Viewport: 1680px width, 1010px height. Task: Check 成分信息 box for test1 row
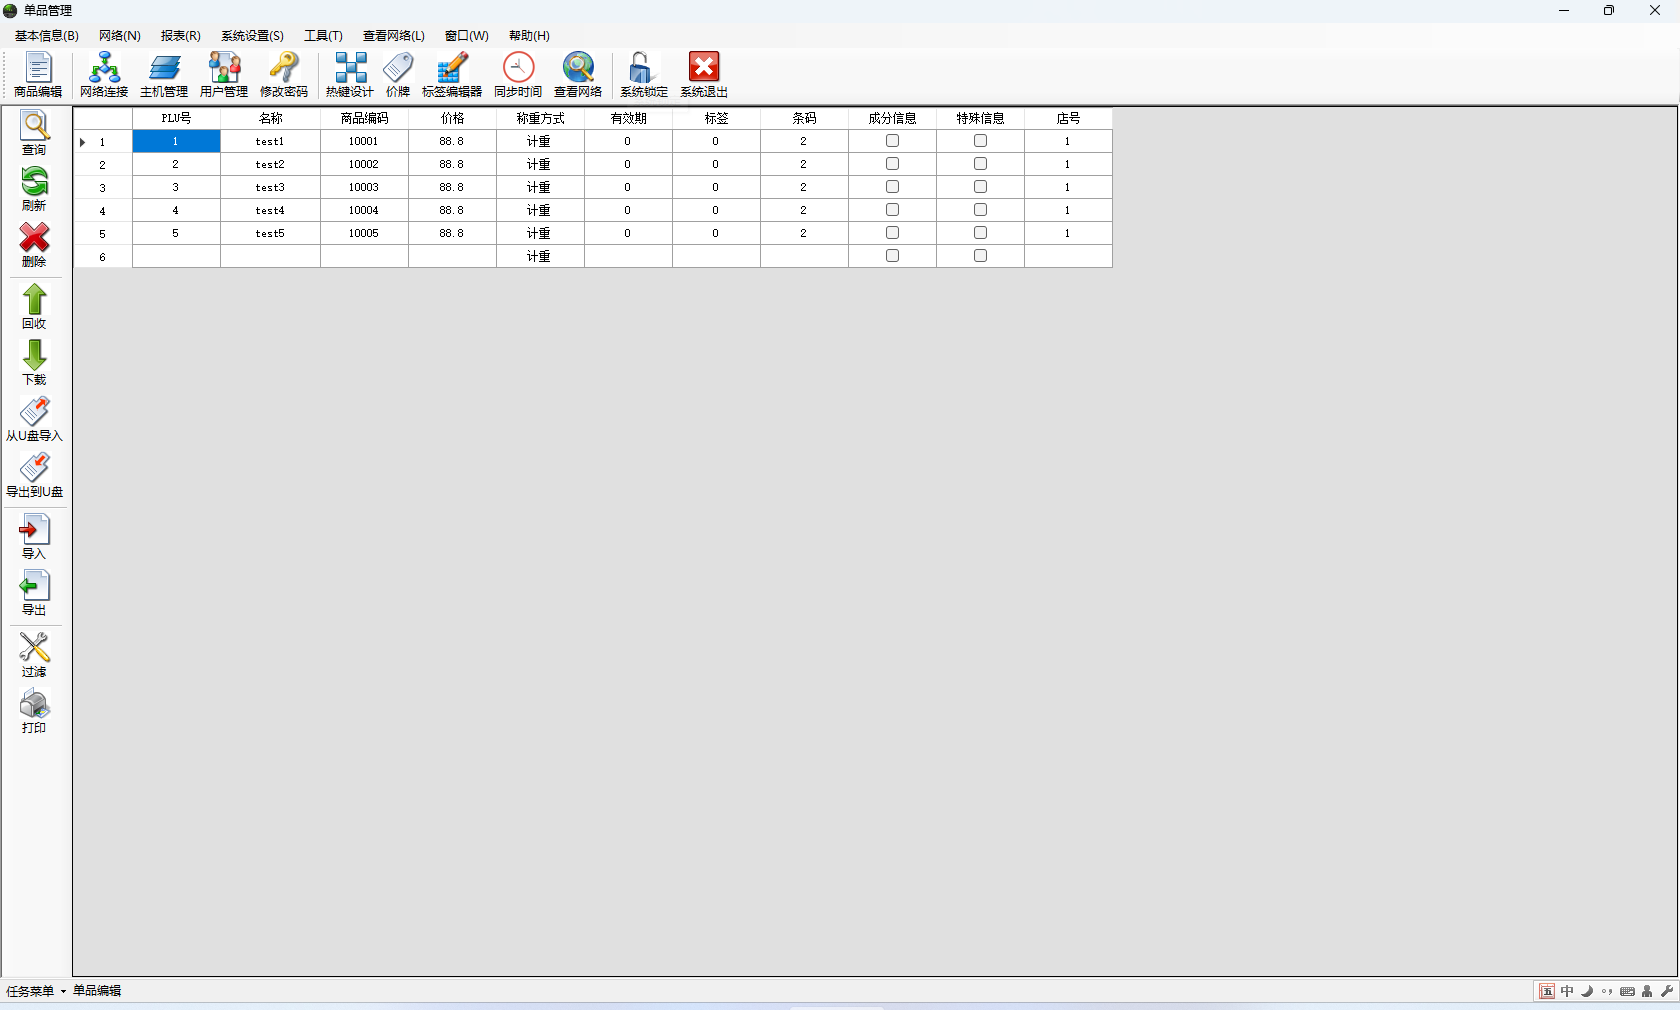pyautogui.click(x=892, y=141)
